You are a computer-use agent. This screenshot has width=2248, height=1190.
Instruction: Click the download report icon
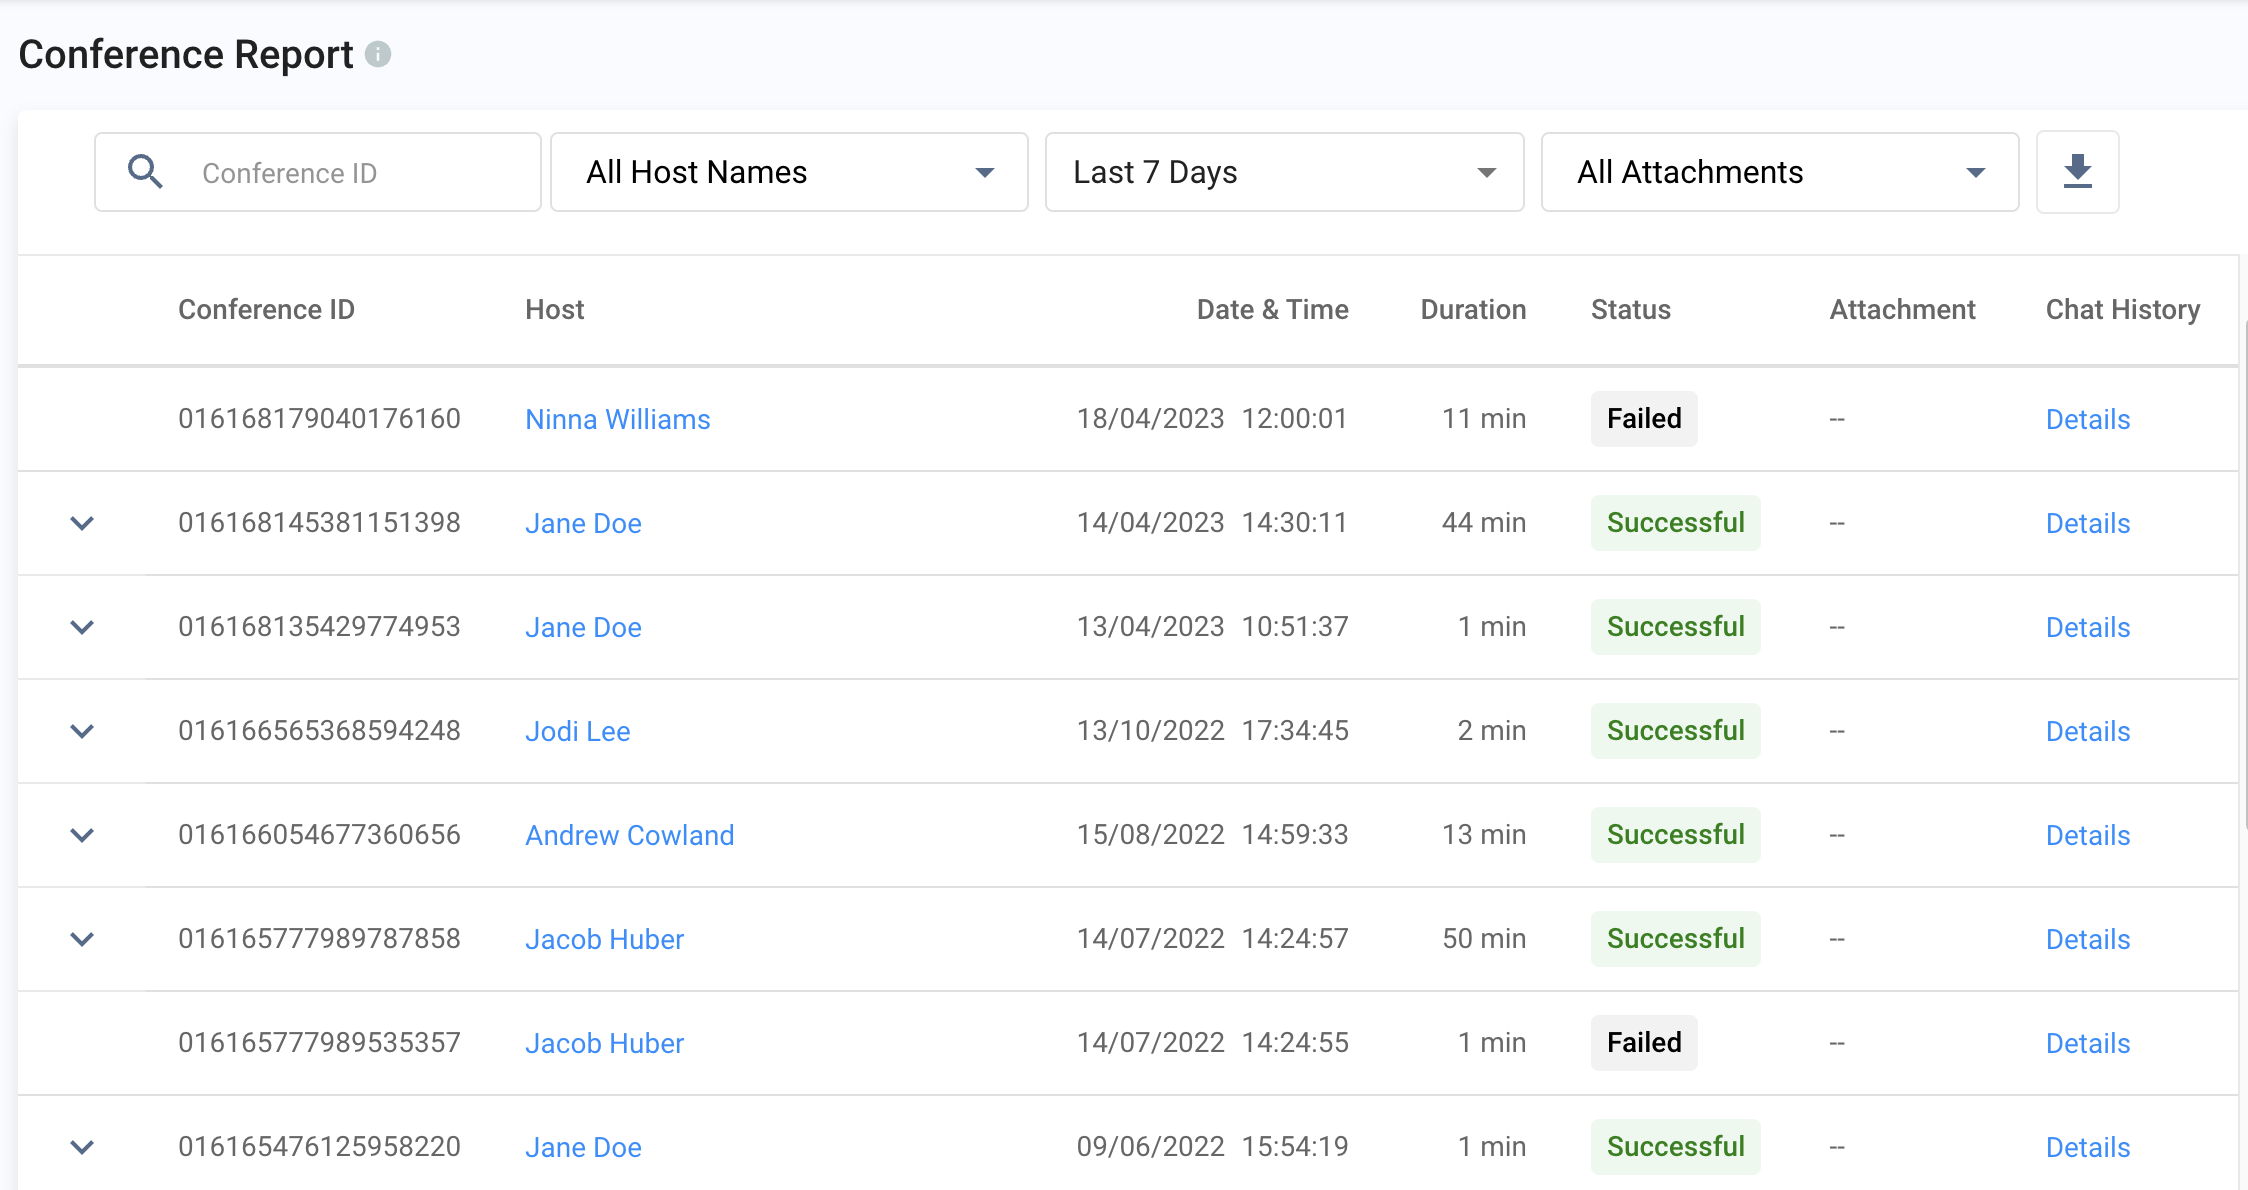[2077, 172]
